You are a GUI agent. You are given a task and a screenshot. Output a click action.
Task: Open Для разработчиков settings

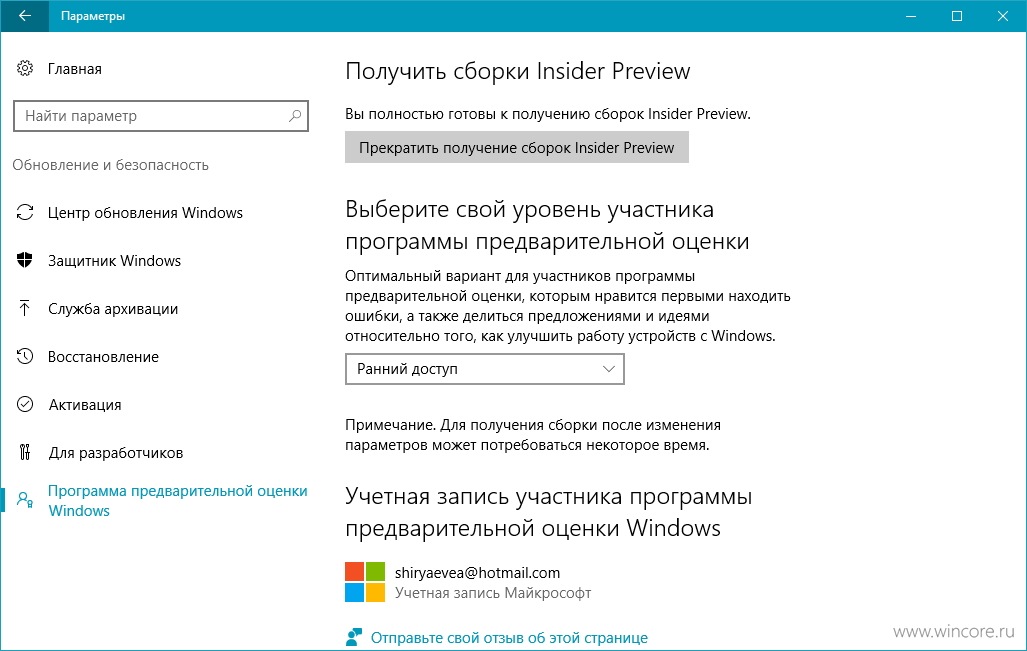tap(115, 453)
